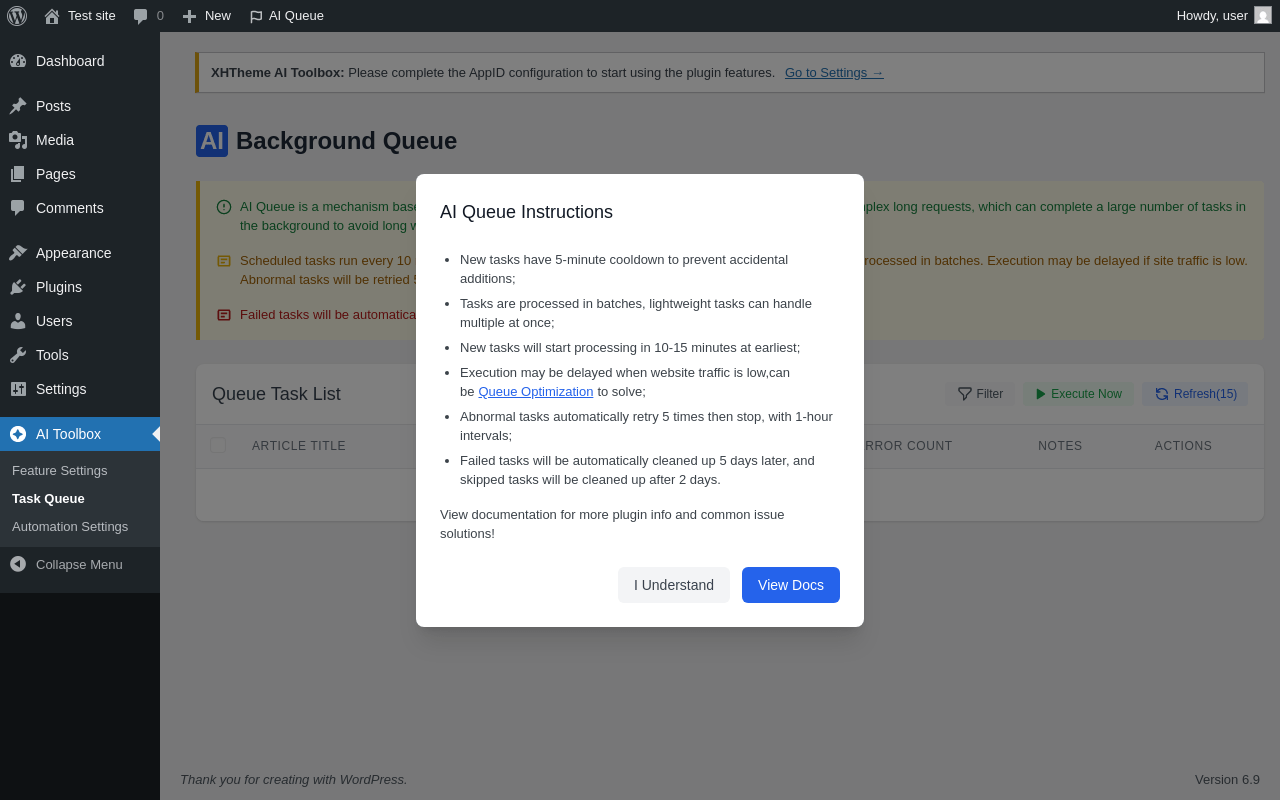This screenshot has width=1280, height=800.
Task: Open the Test site home icon
Action: tap(52, 16)
